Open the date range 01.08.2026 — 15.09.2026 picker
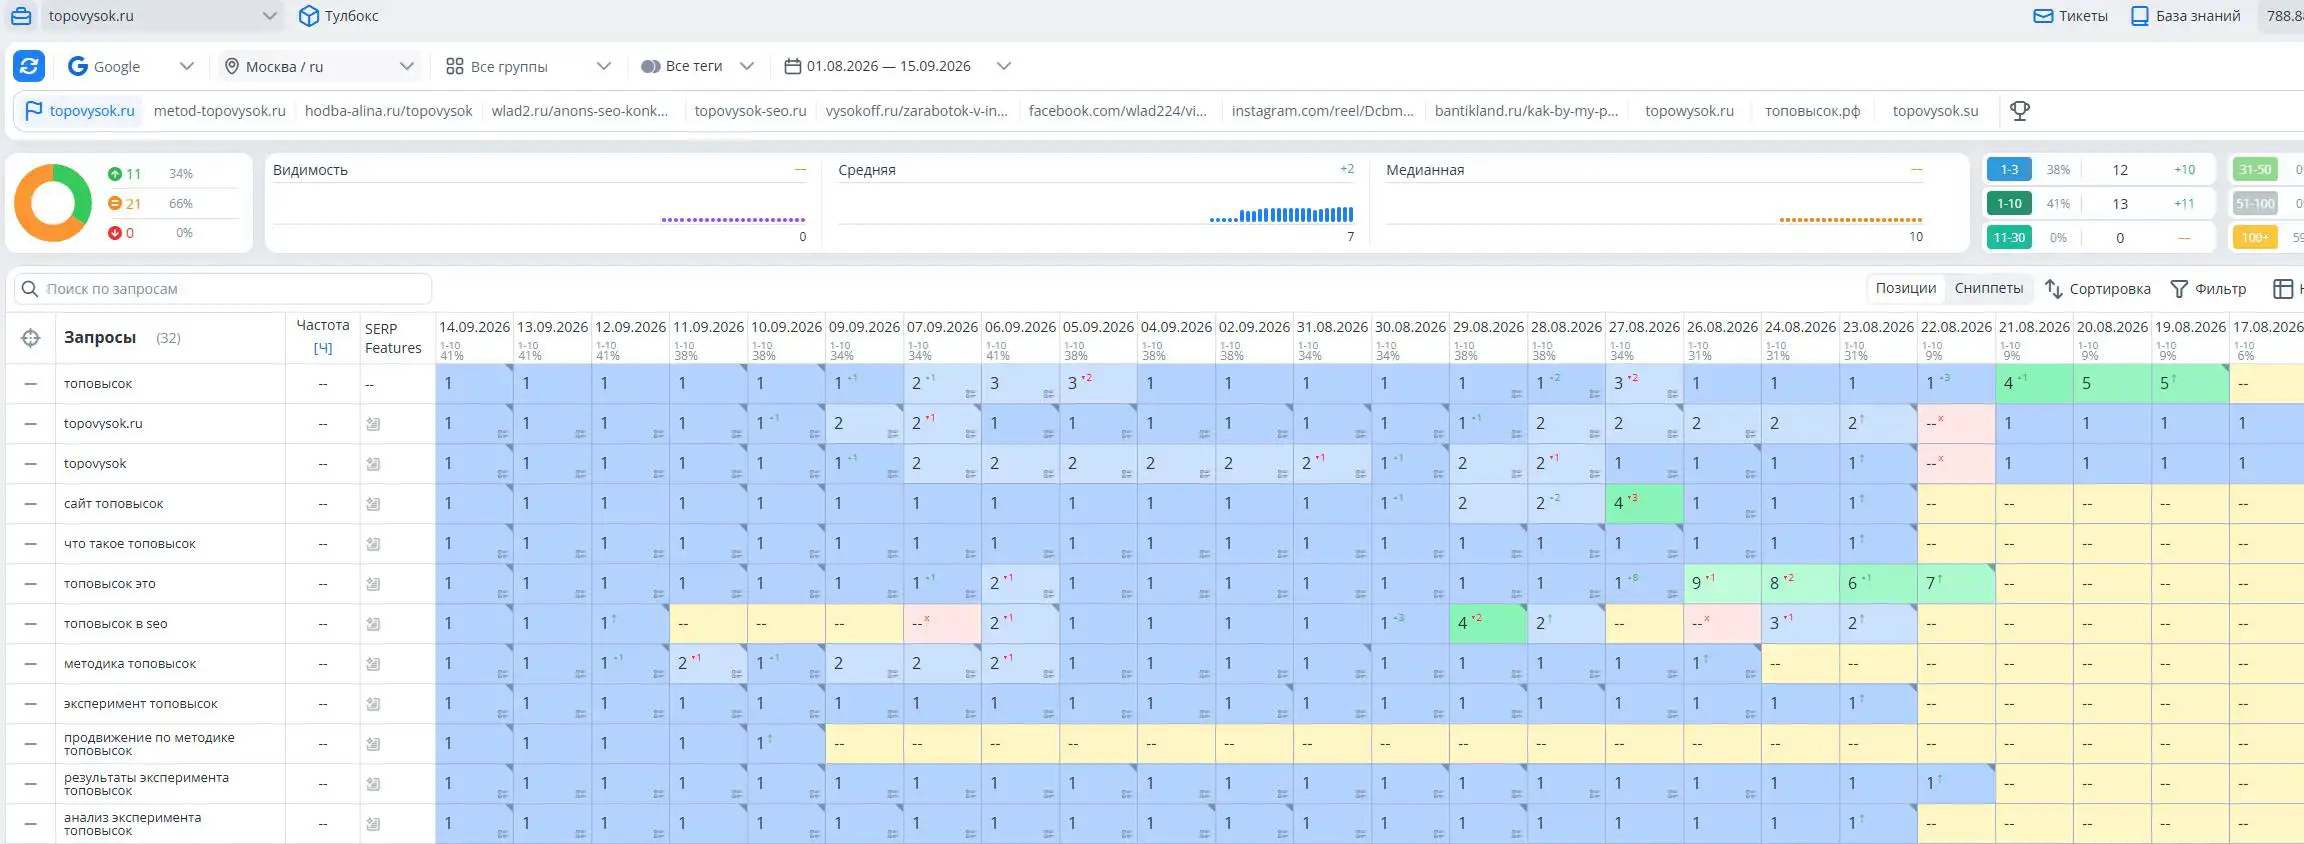The image size is (2304, 844). (897, 66)
